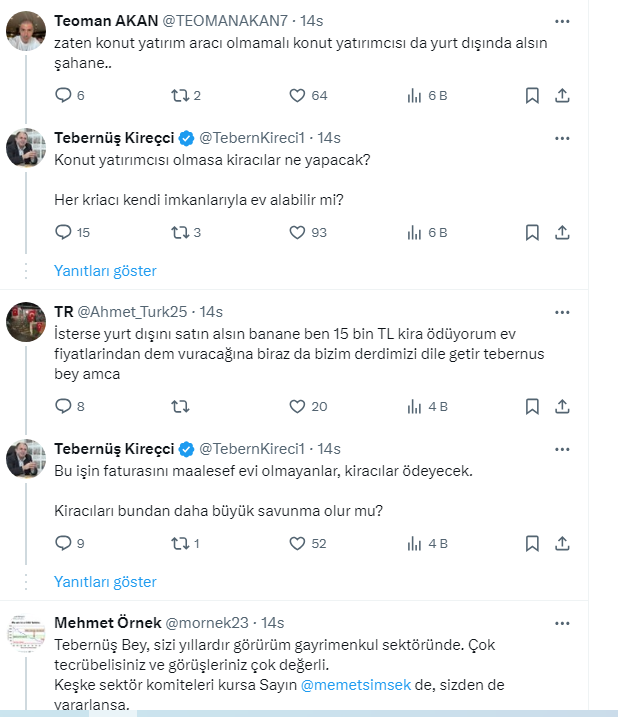Share Tebernüş's tweet with 52 likes
This screenshot has width=618, height=717.
pos(562,543)
